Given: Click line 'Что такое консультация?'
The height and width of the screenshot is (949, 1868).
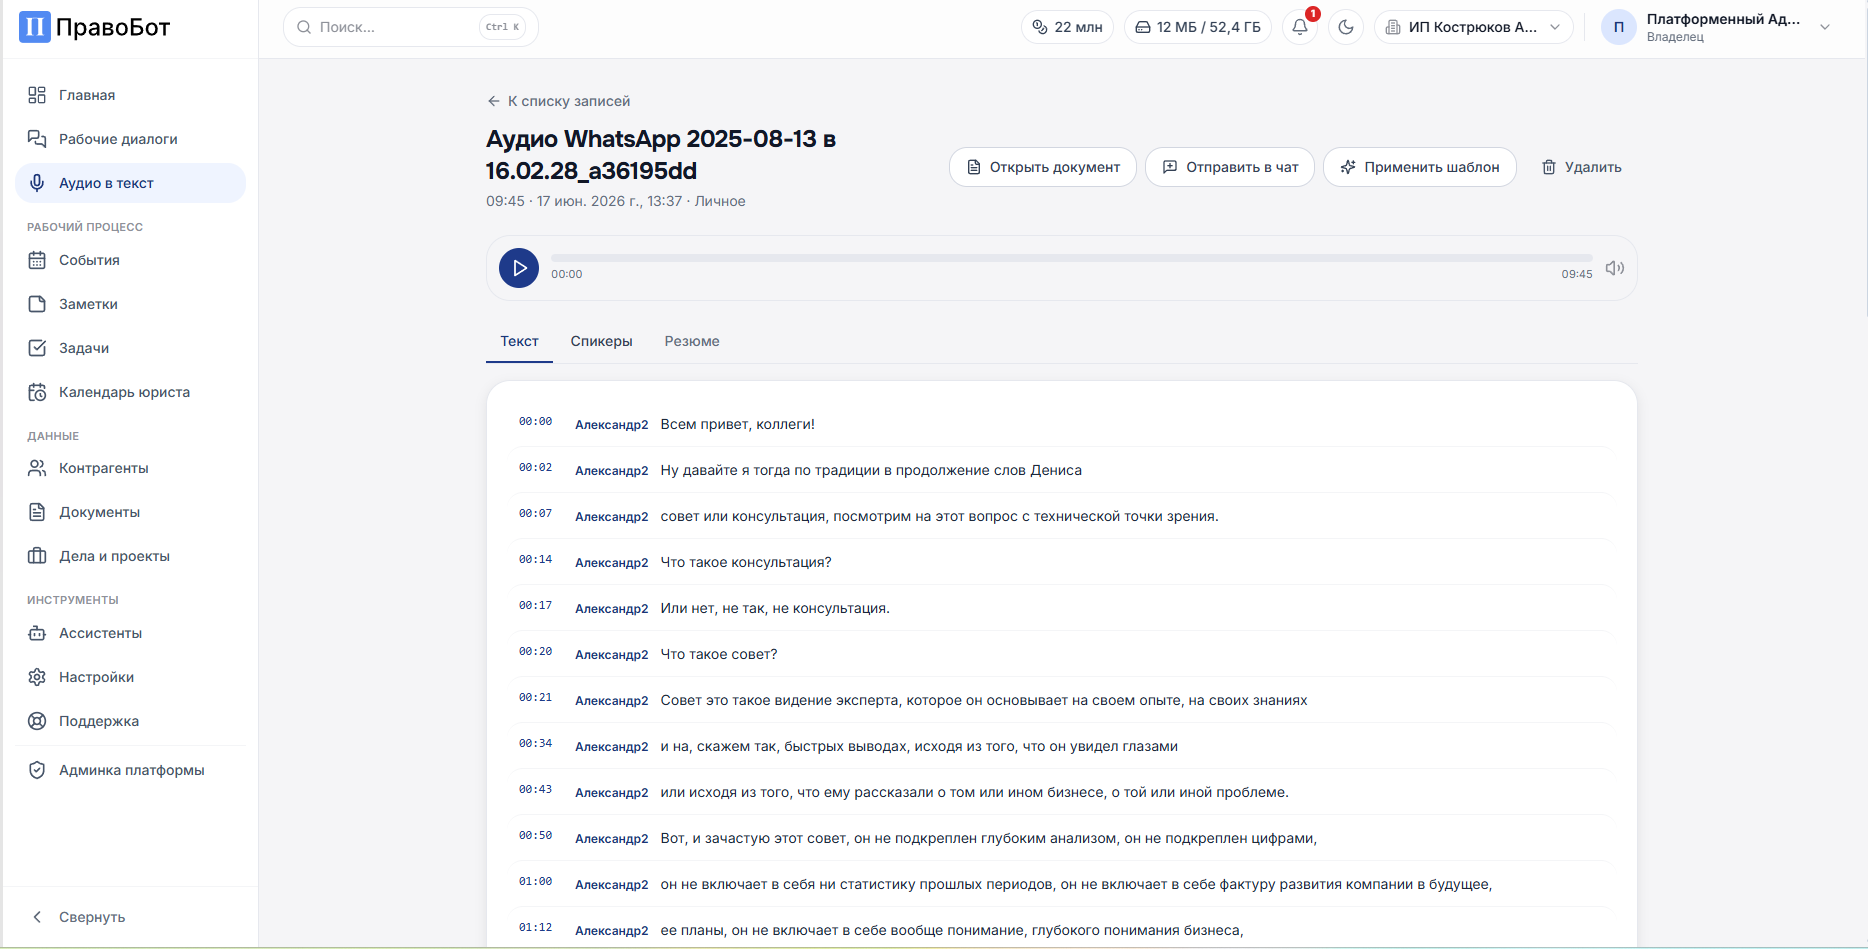Looking at the screenshot, I should point(746,562).
